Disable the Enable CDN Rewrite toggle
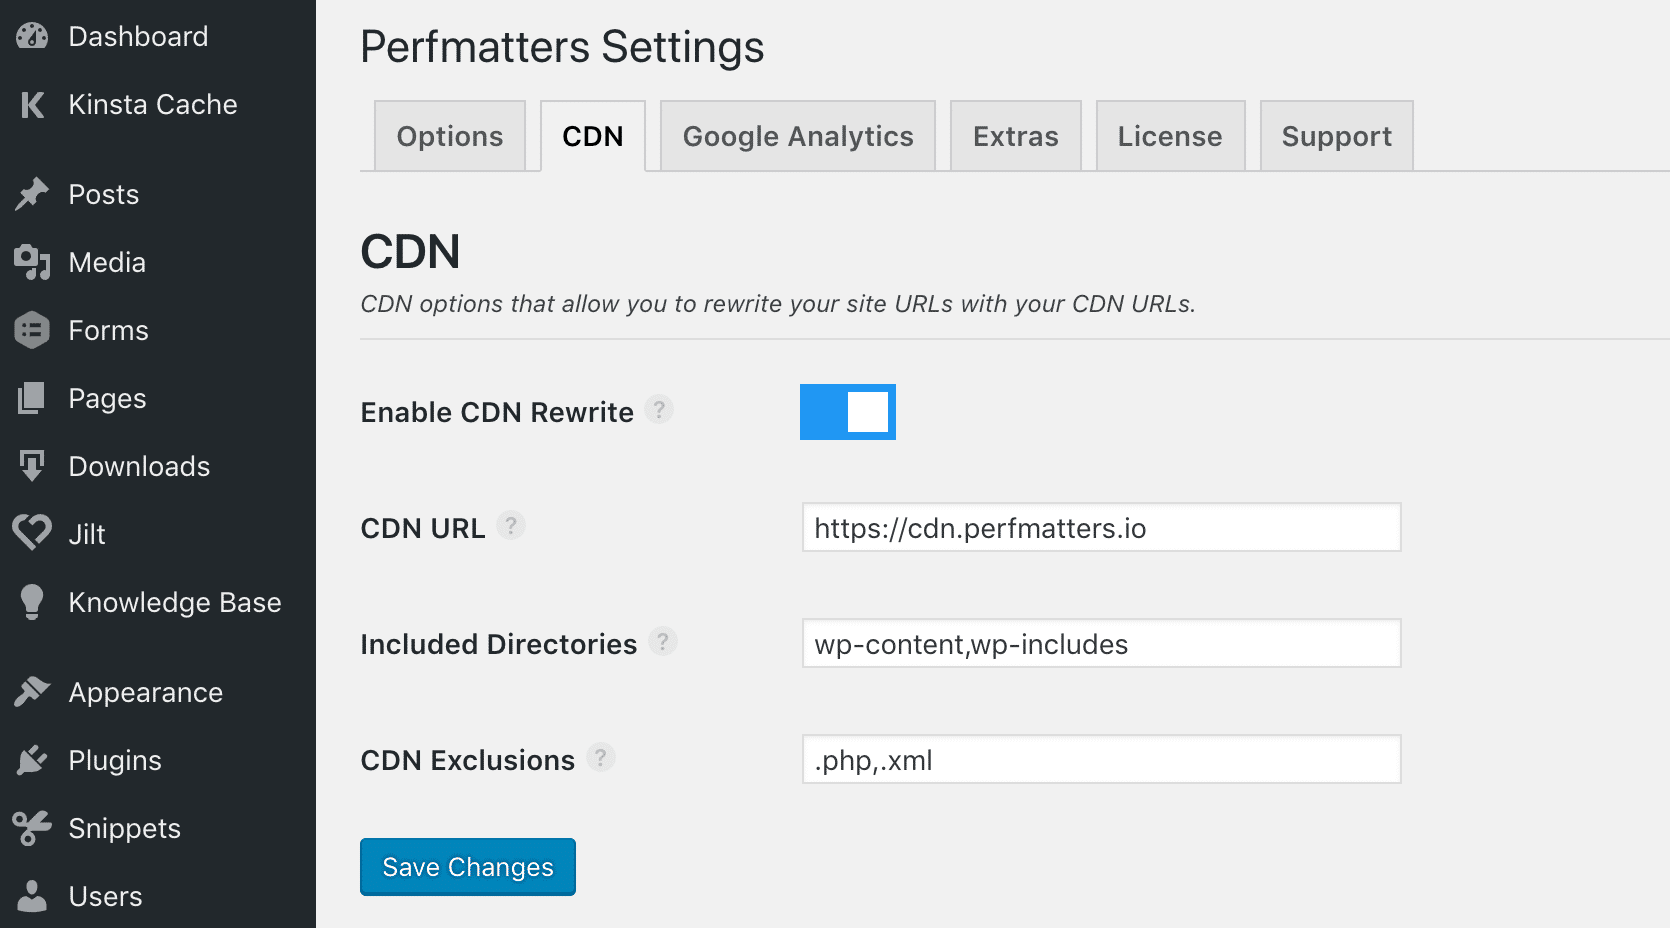1670x928 pixels. tap(847, 411)
